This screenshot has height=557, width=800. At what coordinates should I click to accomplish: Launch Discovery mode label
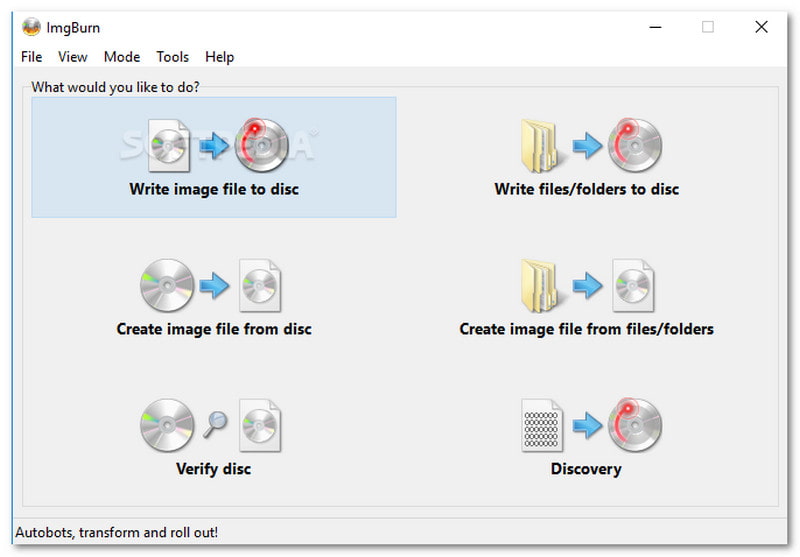[586, 469]
